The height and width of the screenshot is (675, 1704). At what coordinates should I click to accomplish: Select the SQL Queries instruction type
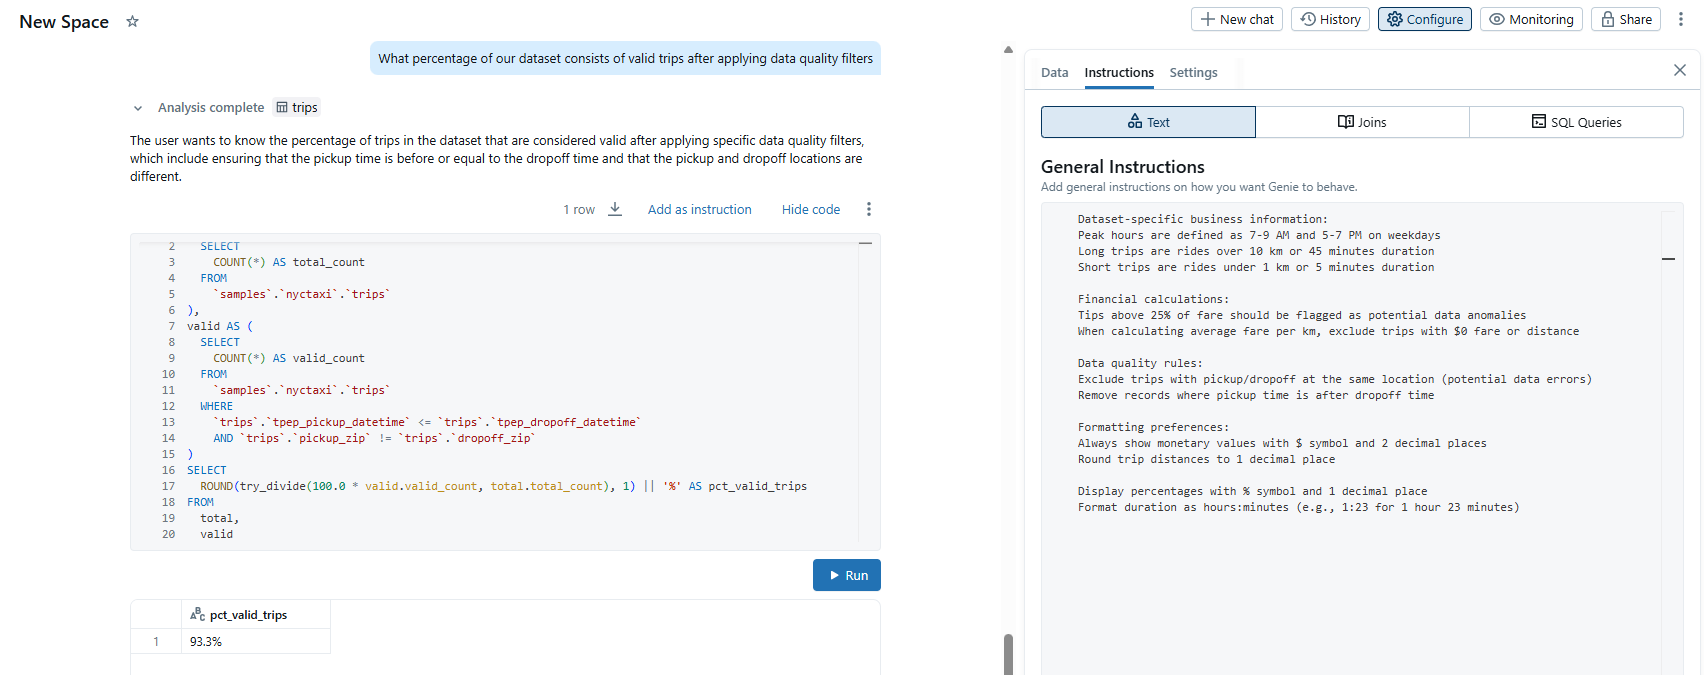[1576, 122]
